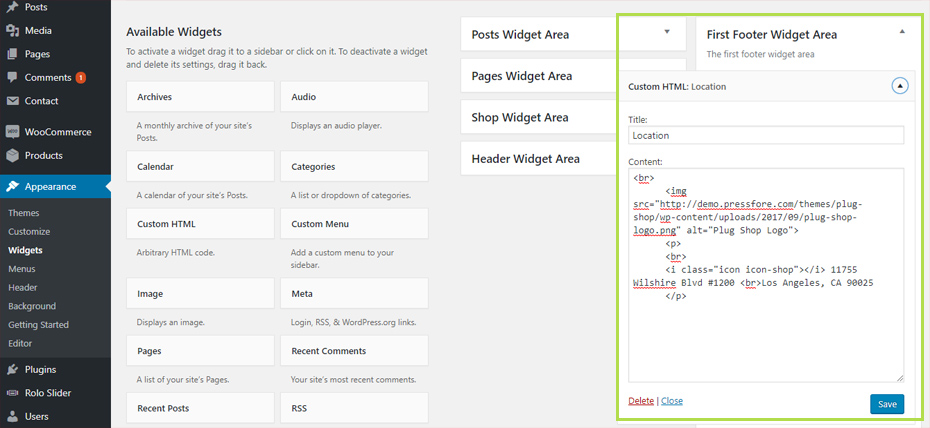Click the Posts pin icon in sidebar
Viewport: 930px width, 428px height.
(x=12, y=7)
